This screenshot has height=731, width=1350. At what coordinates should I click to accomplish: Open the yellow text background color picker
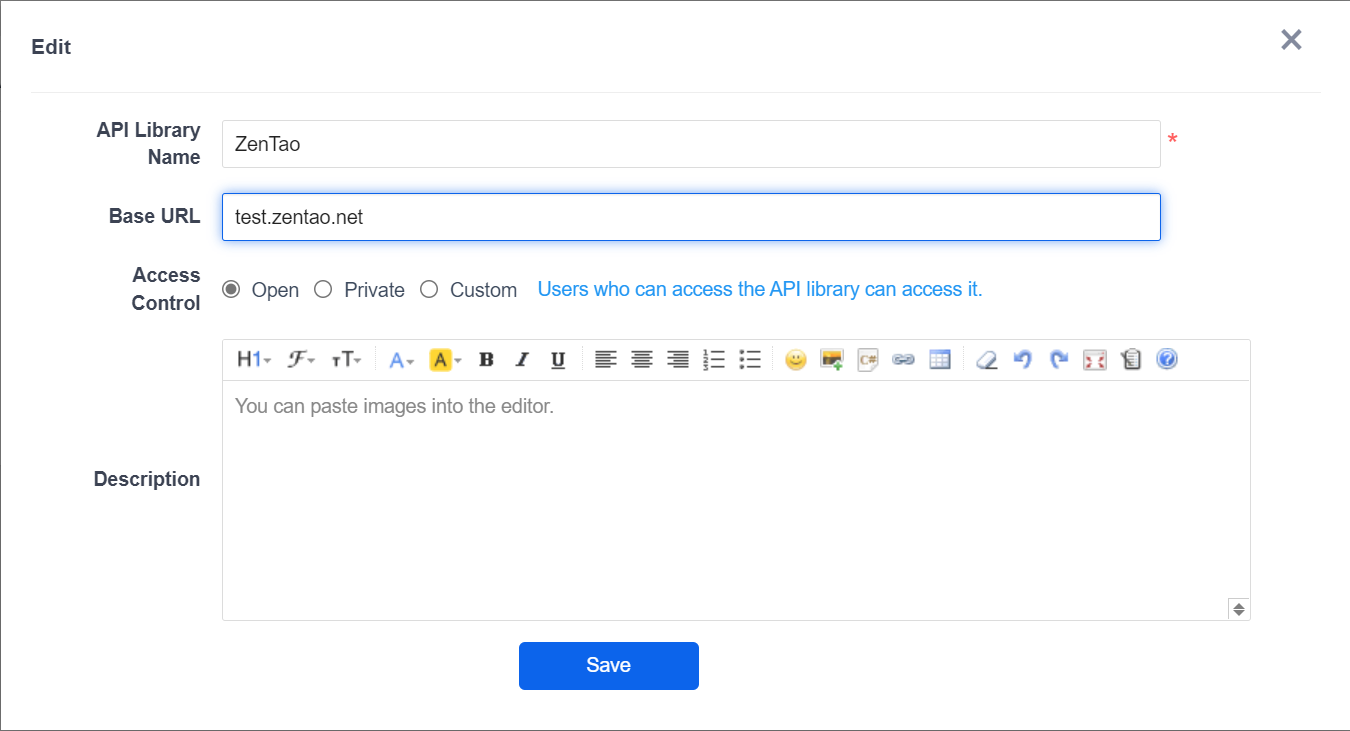point(445,360)
